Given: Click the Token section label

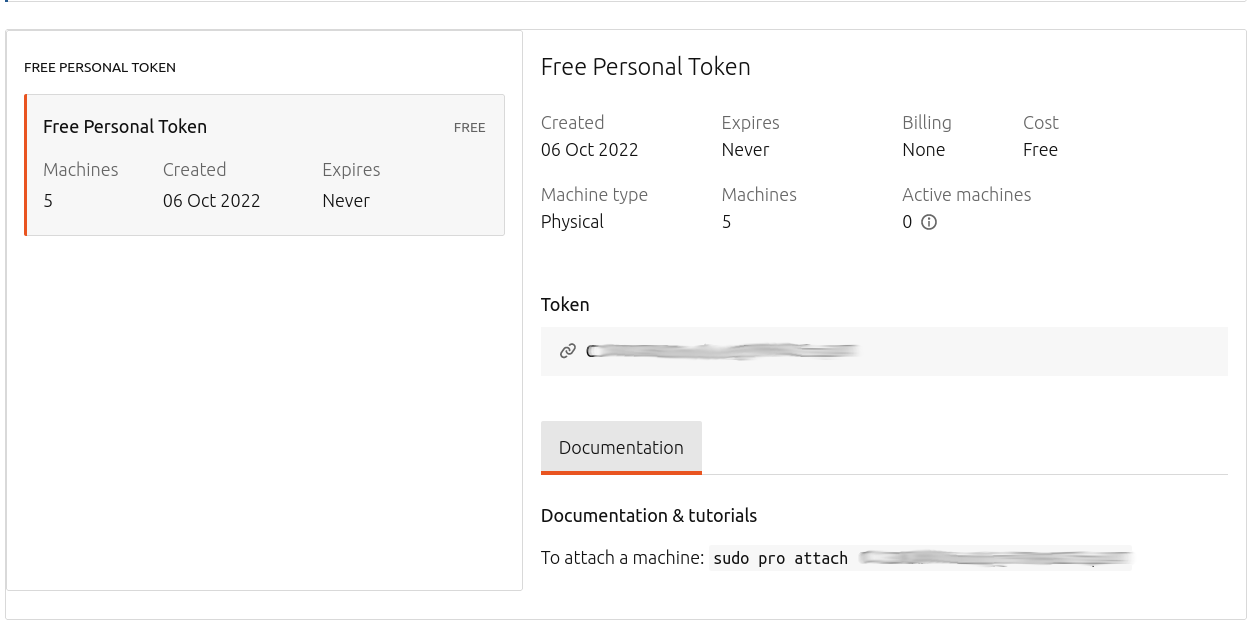Looking at the screenshot, I should click(565, 305).
